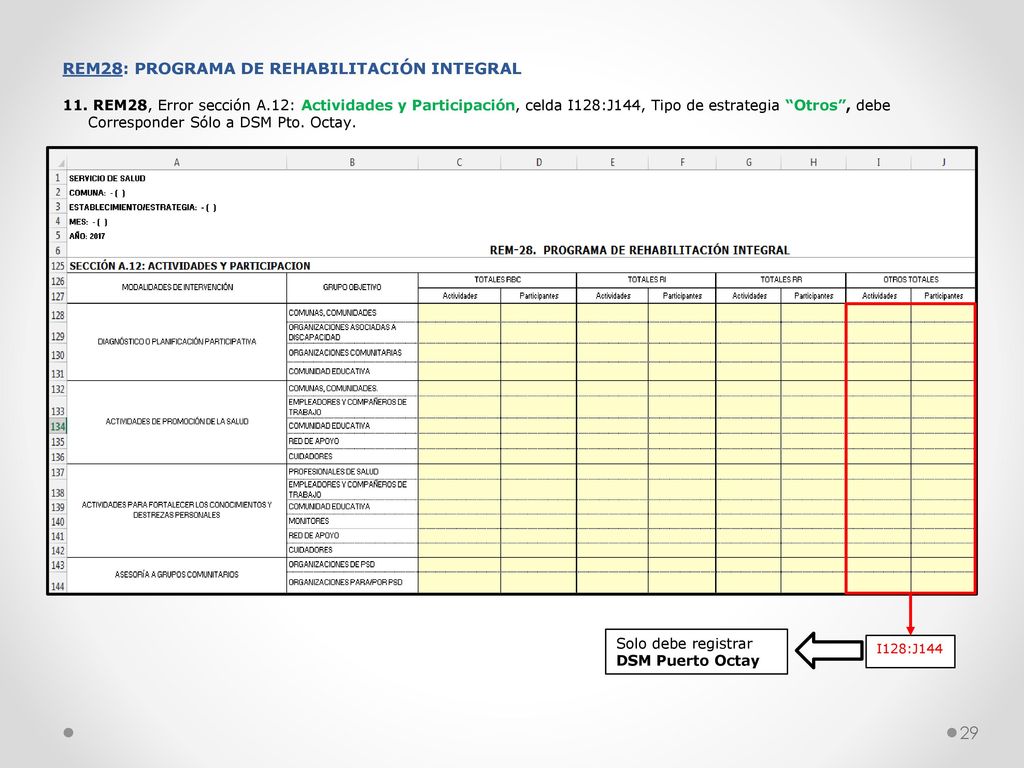
Task: Select column header J
Action: pyautogui.click(x=943, y=162)
